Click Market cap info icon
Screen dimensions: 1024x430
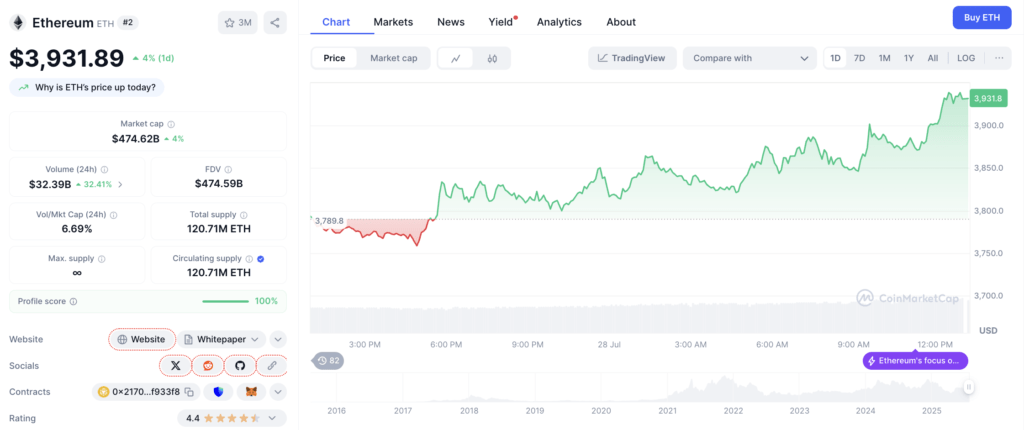tap(171, 124)
